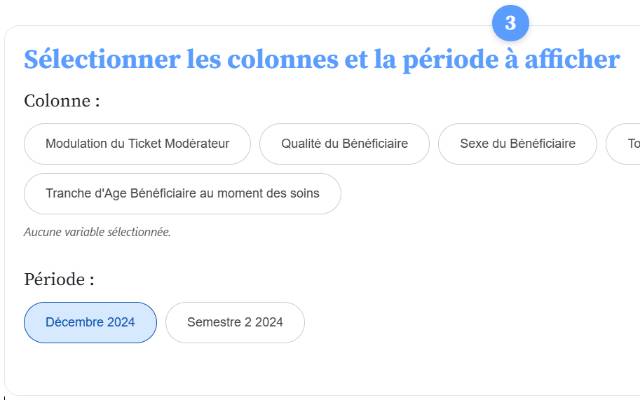This screenshot has width=640, height=400.
Task: Toggle the Qualité du Bénéficiaire column chip
Action: 344,144
